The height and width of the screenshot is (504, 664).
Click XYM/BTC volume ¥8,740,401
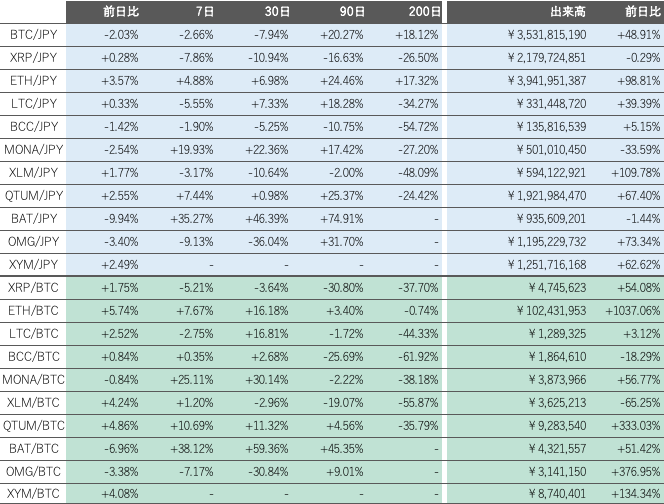(557, 494)
